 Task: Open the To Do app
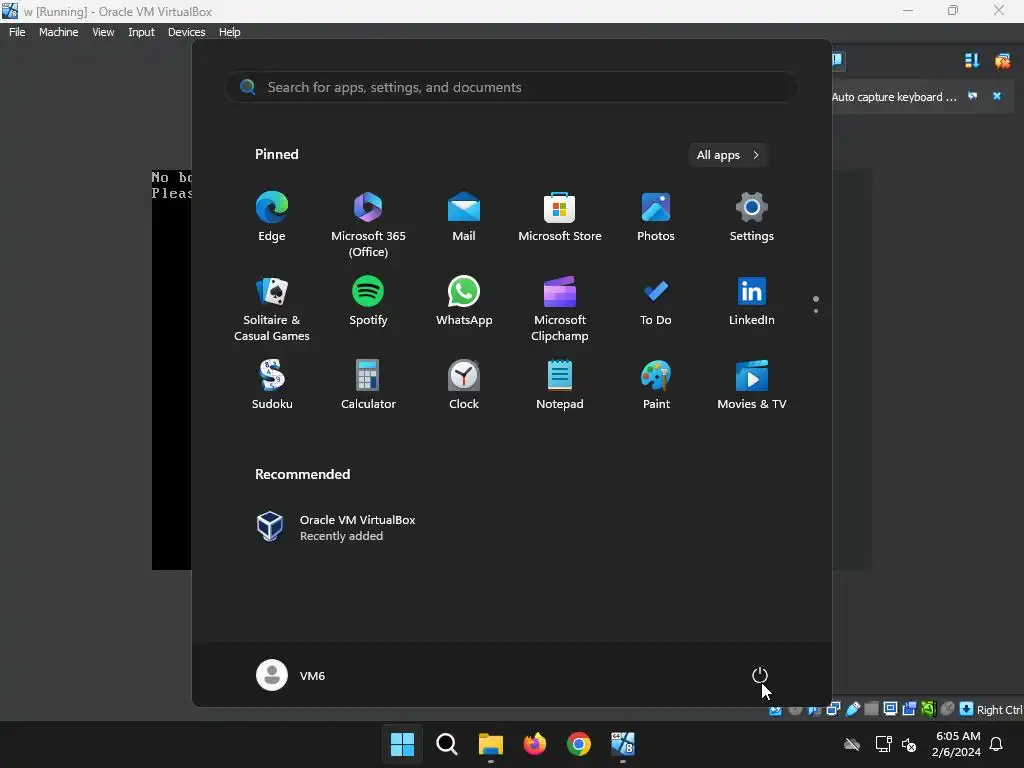point(656,301)
